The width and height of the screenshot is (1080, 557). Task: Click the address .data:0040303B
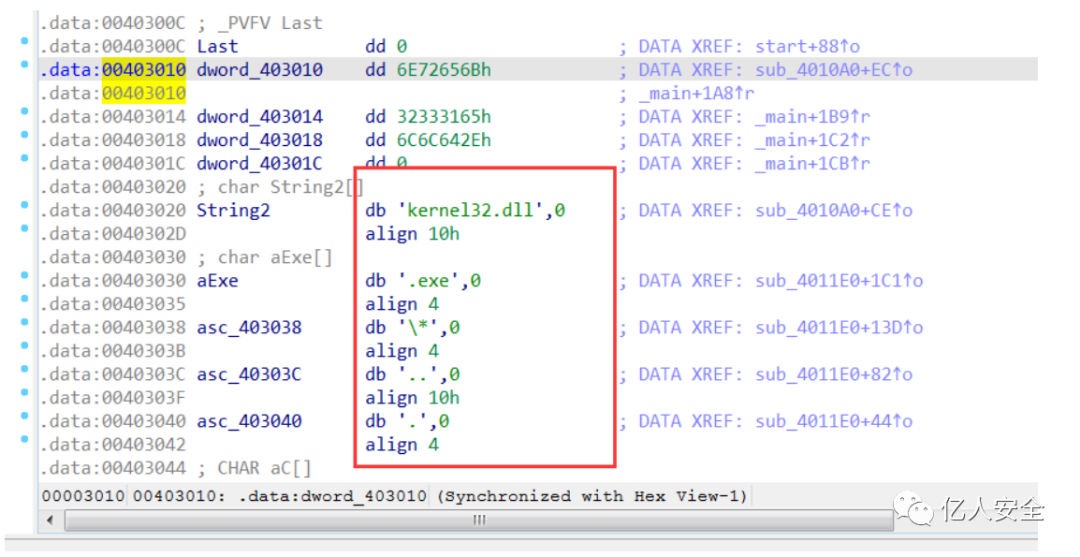[112, 350]
